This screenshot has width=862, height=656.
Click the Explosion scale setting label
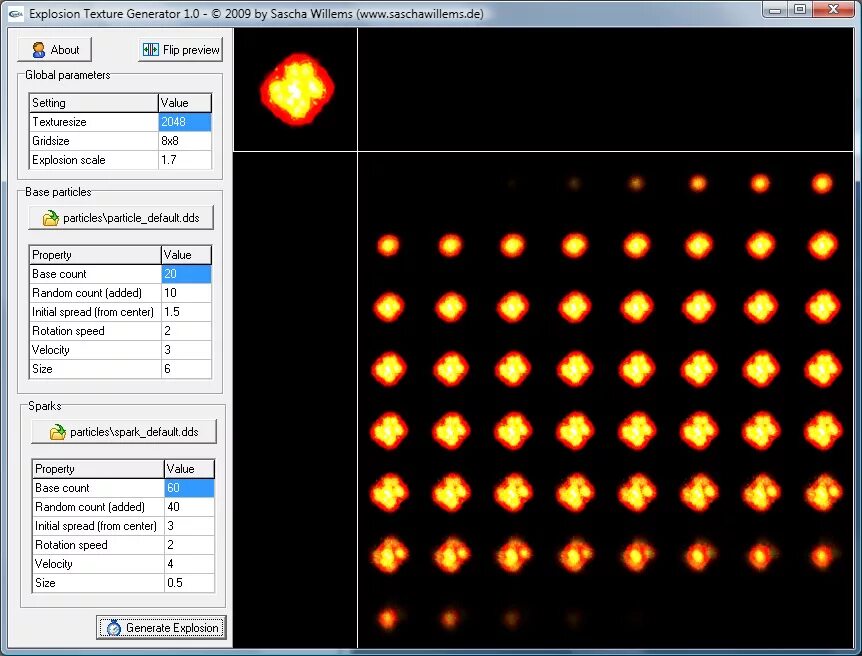69,160
